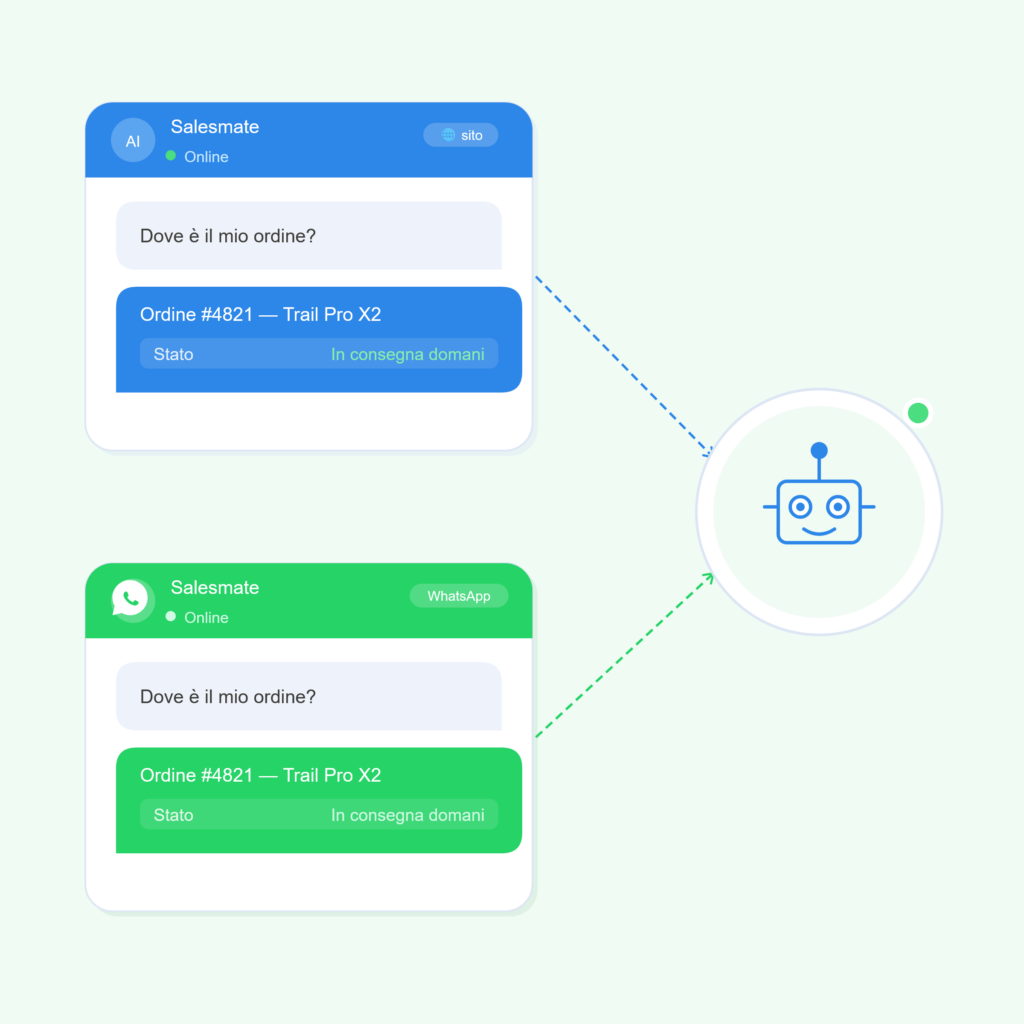
Task: Click the WhatsApp logo icon in green header
Action: pos(131,598)
